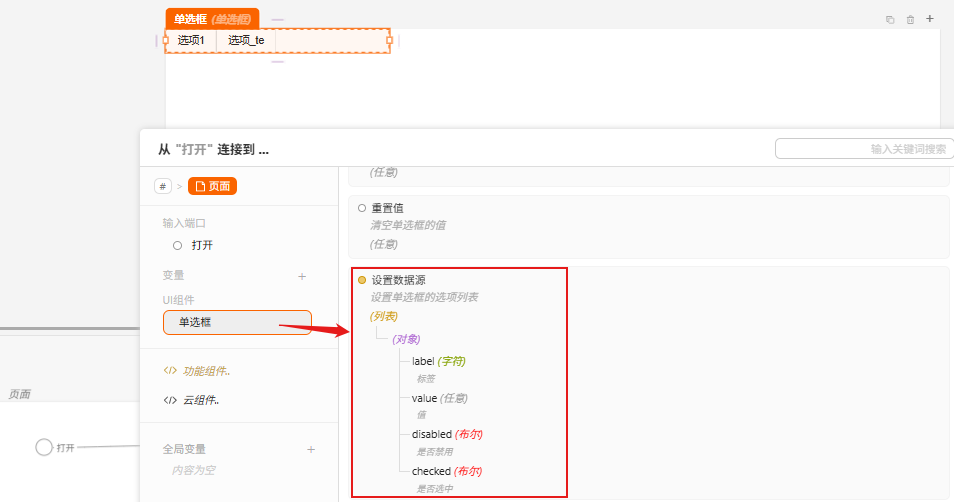Select 单选框 under UI组件
The image size is (954, 502).
tap(237, 322)
